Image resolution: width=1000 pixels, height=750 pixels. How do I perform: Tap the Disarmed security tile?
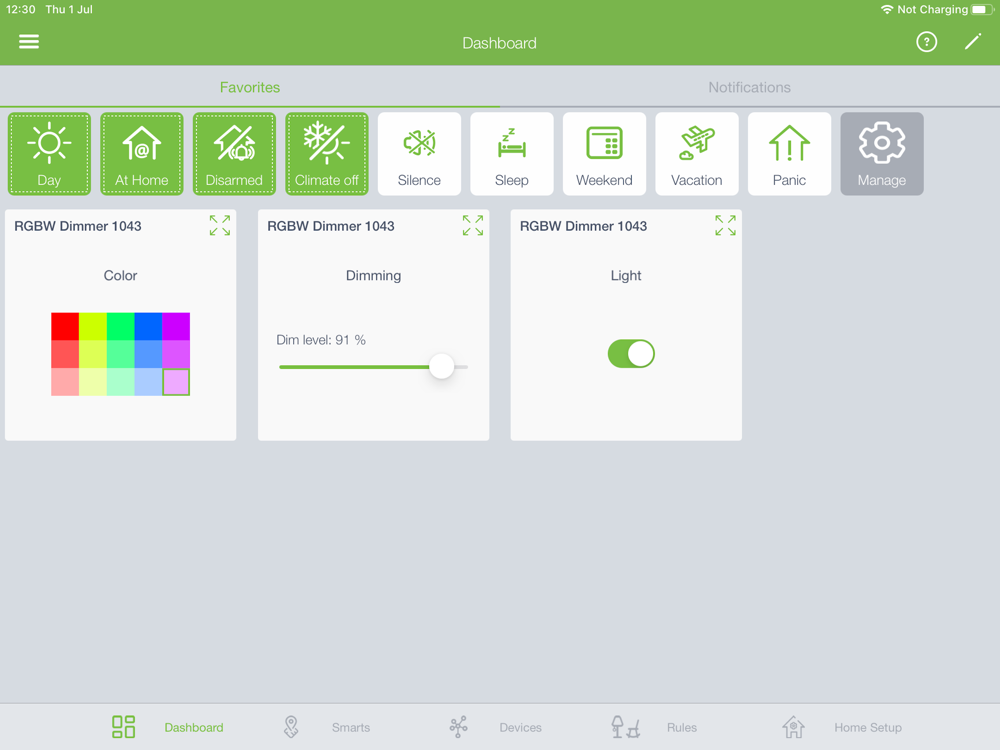click(x=234, y=154)
